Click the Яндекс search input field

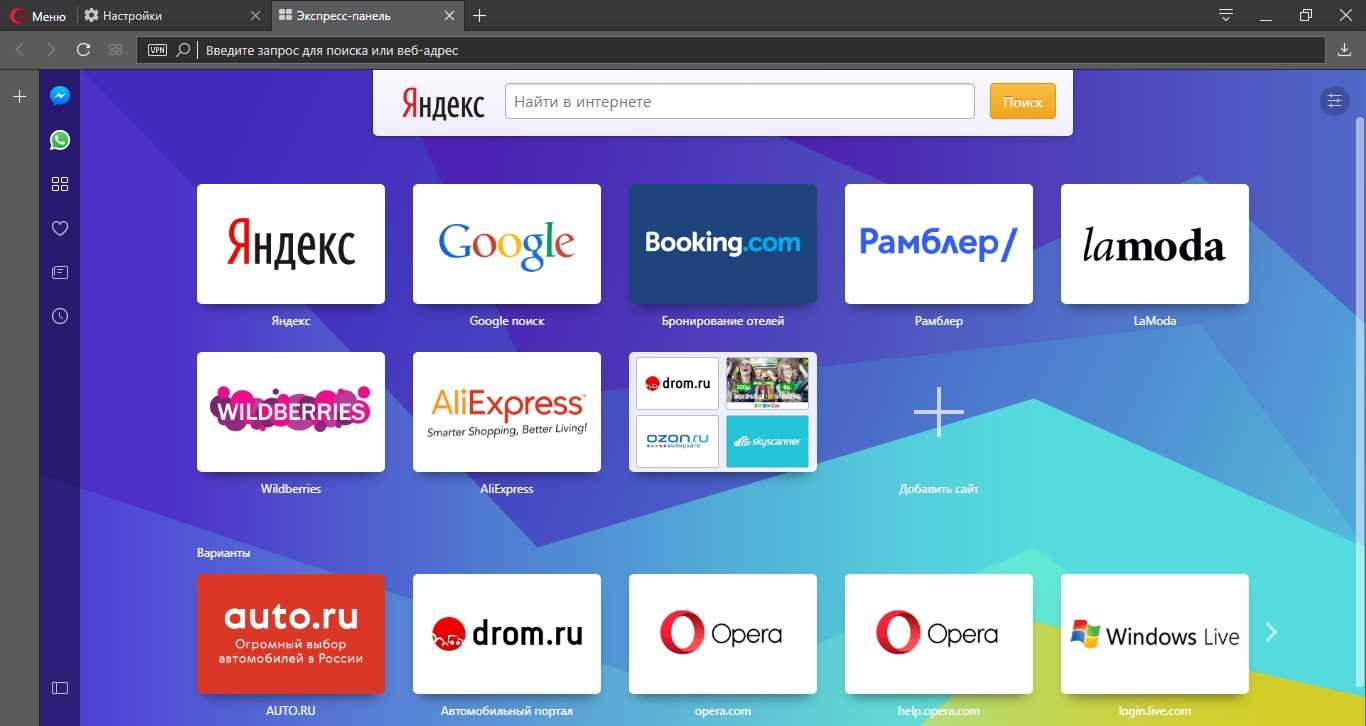point(739,102)
